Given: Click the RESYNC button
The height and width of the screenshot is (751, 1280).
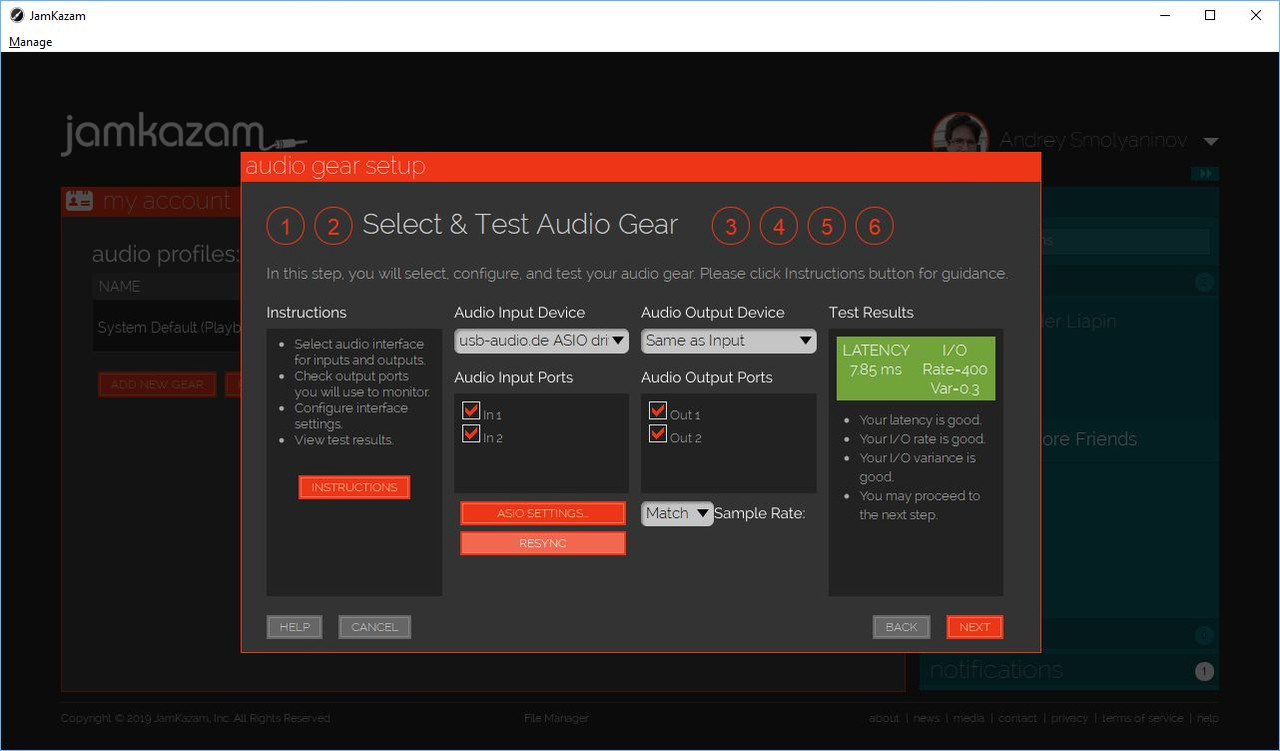Looking at the screenshot, I should tap(542, 543).
